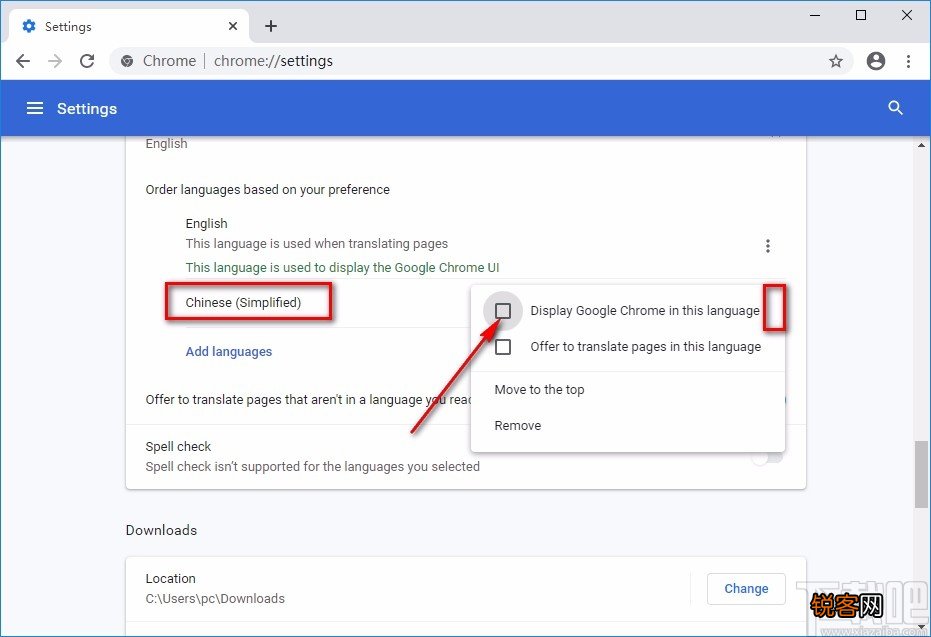The image size is (931, 637).
Task: Reload the Settings page
Action: point(87,61)
